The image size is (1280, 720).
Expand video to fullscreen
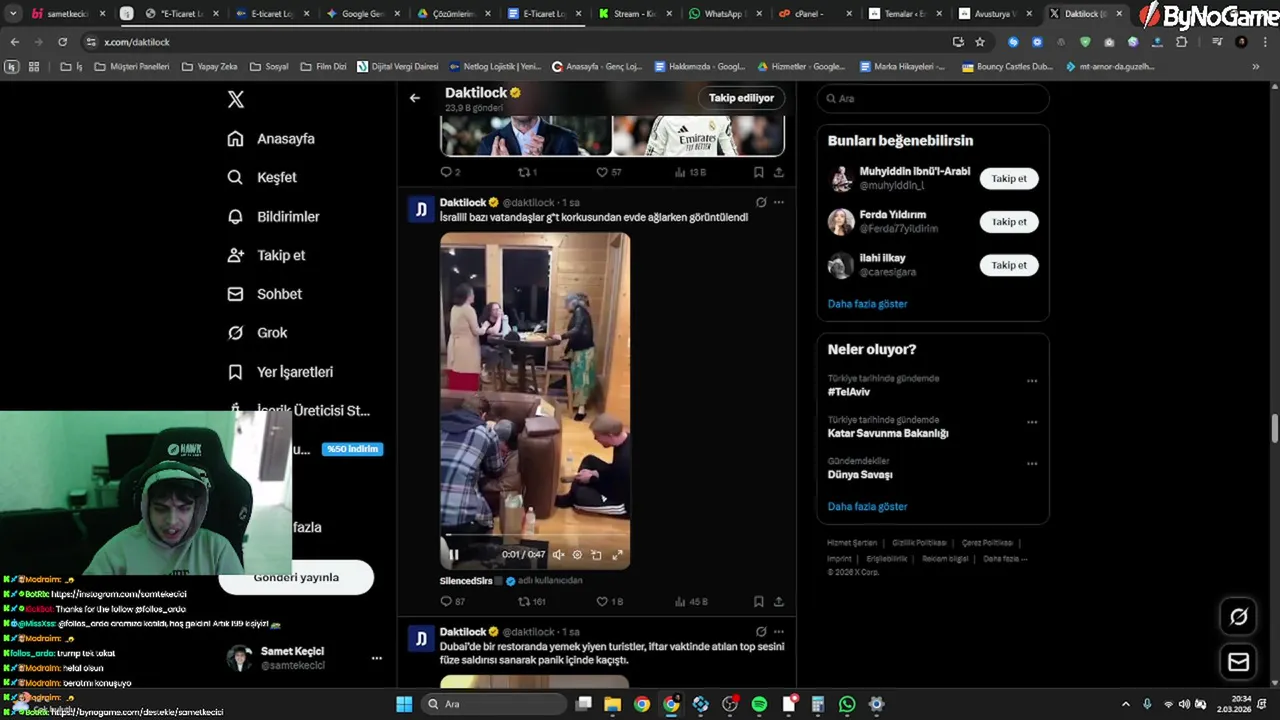[x=617, y=555]
